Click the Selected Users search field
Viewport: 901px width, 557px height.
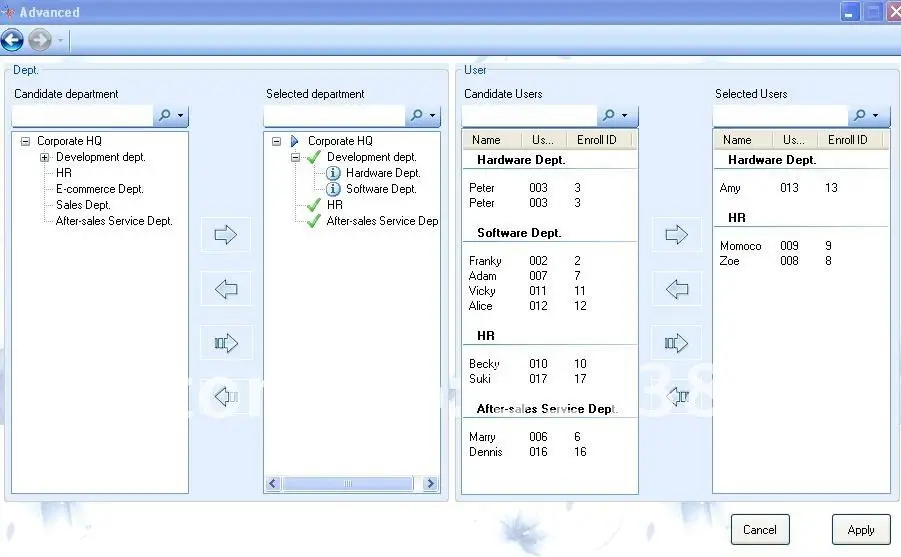(x=780, y=116)
